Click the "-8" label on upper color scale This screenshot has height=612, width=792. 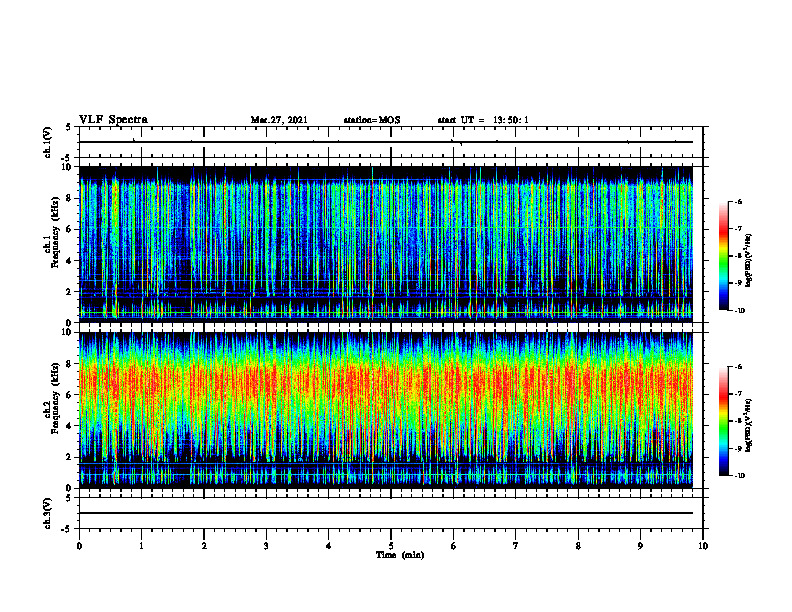(x=738, y=256)
